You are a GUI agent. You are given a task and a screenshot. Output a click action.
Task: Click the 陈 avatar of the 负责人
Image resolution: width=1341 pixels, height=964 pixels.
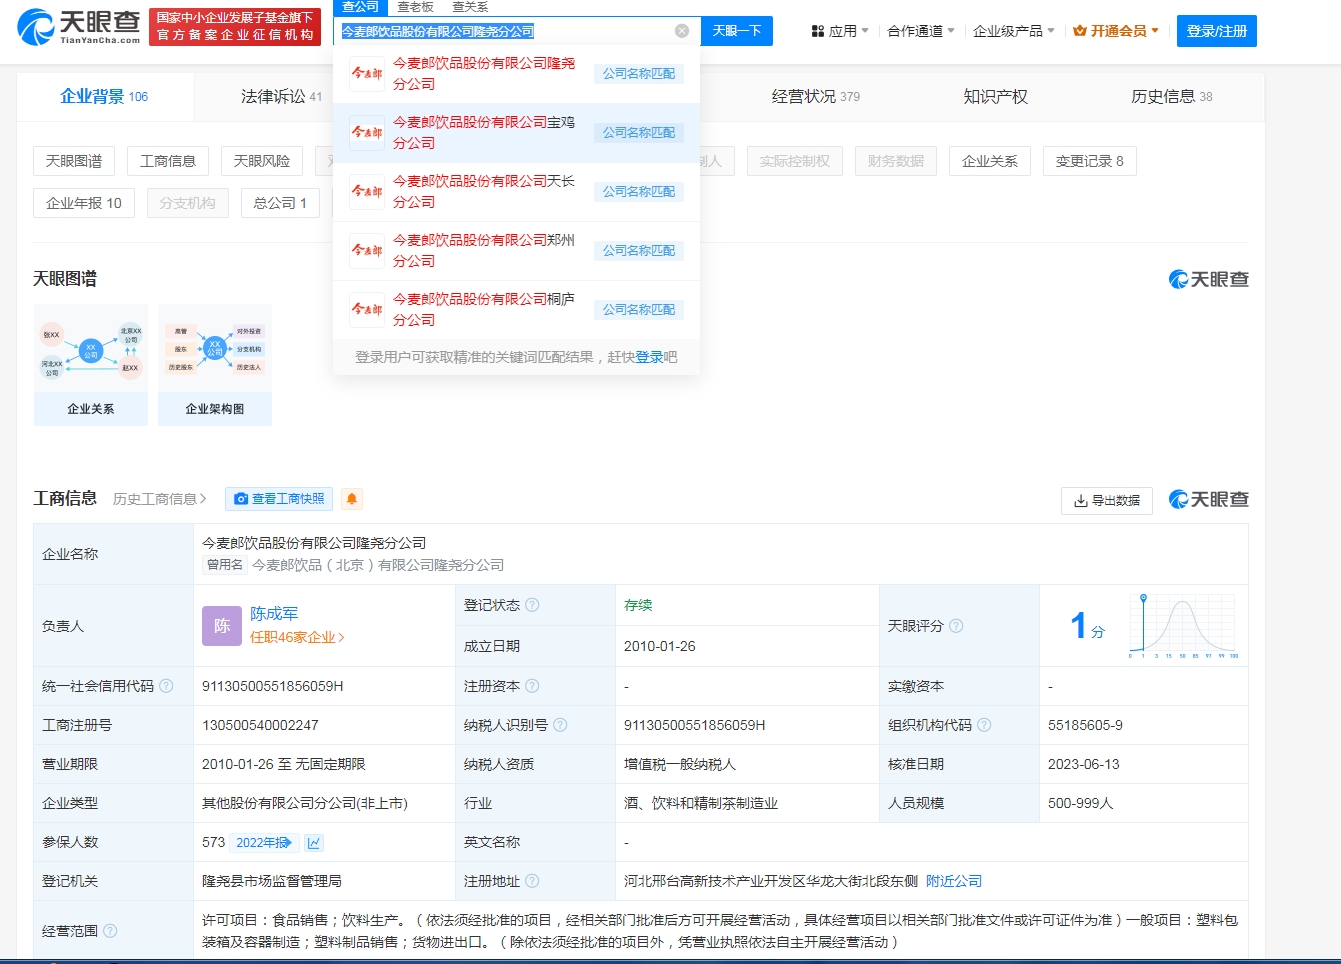click(222, 626)
